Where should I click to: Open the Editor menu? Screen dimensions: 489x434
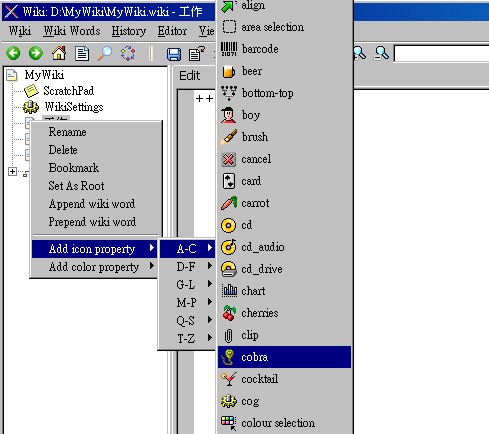[172, 31]
